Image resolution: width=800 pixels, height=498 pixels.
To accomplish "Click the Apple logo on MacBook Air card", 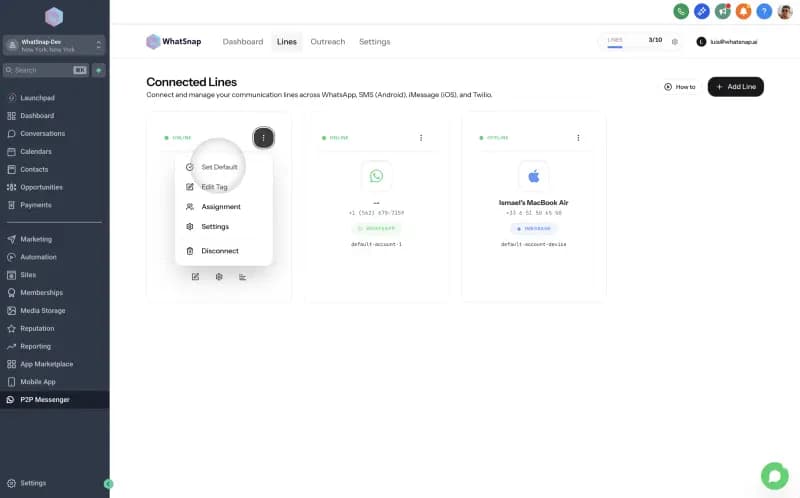I will coord(533,176).
